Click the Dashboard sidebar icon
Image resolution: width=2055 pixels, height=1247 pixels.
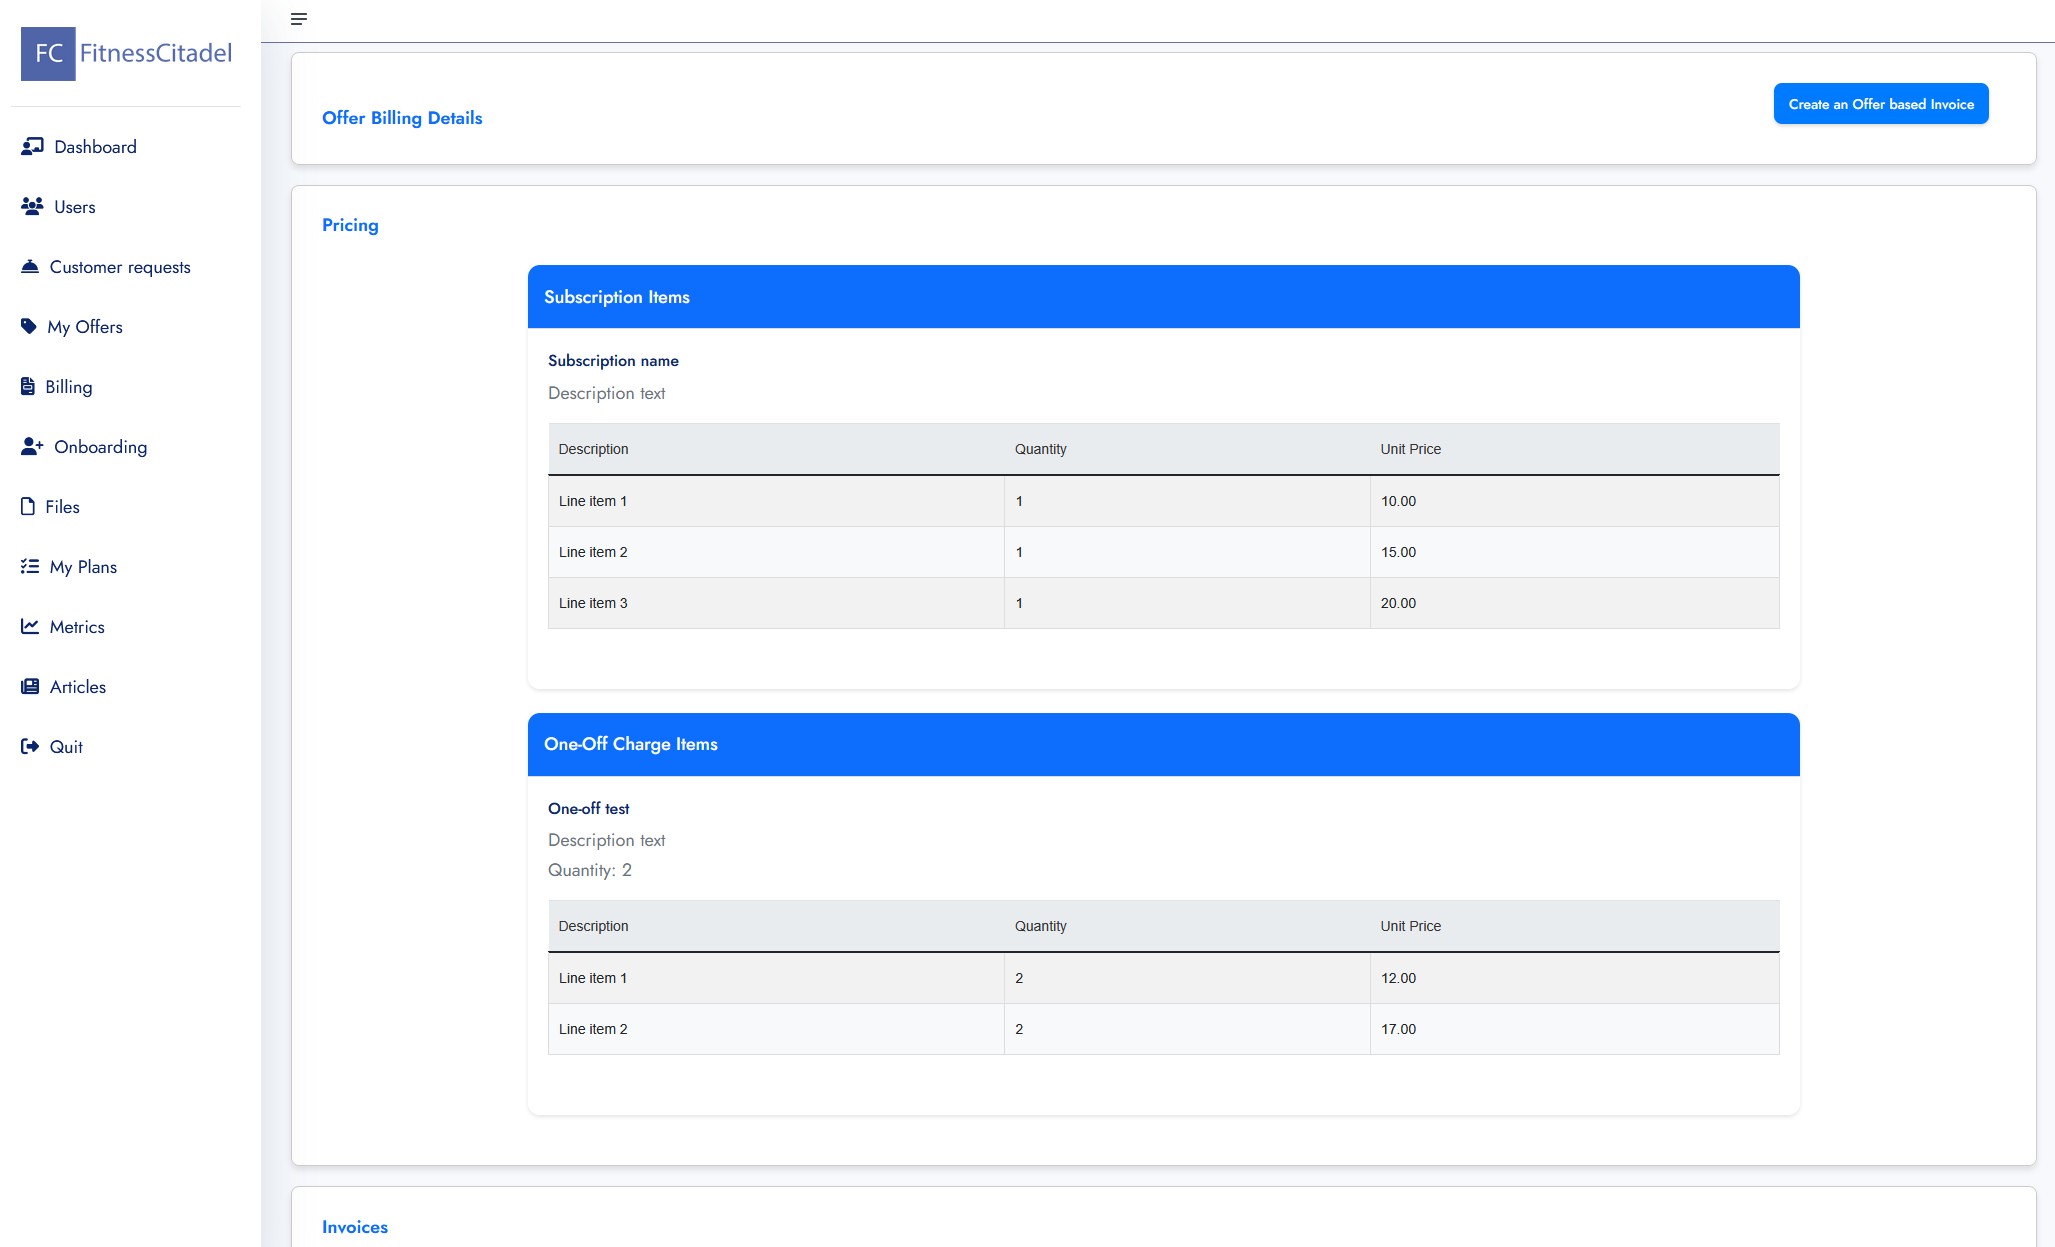click(32, 146)
